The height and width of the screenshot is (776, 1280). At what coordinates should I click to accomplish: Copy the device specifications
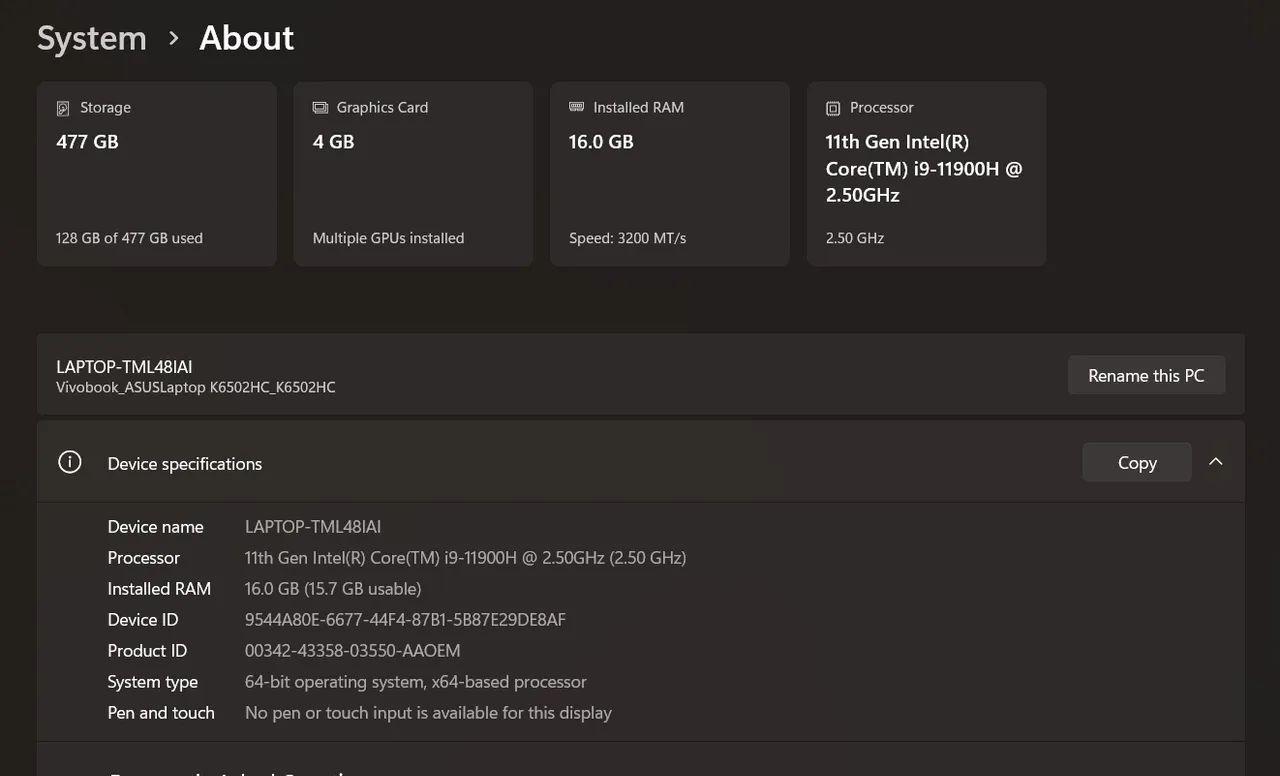pyautogui.click(x=1136, y=462)
